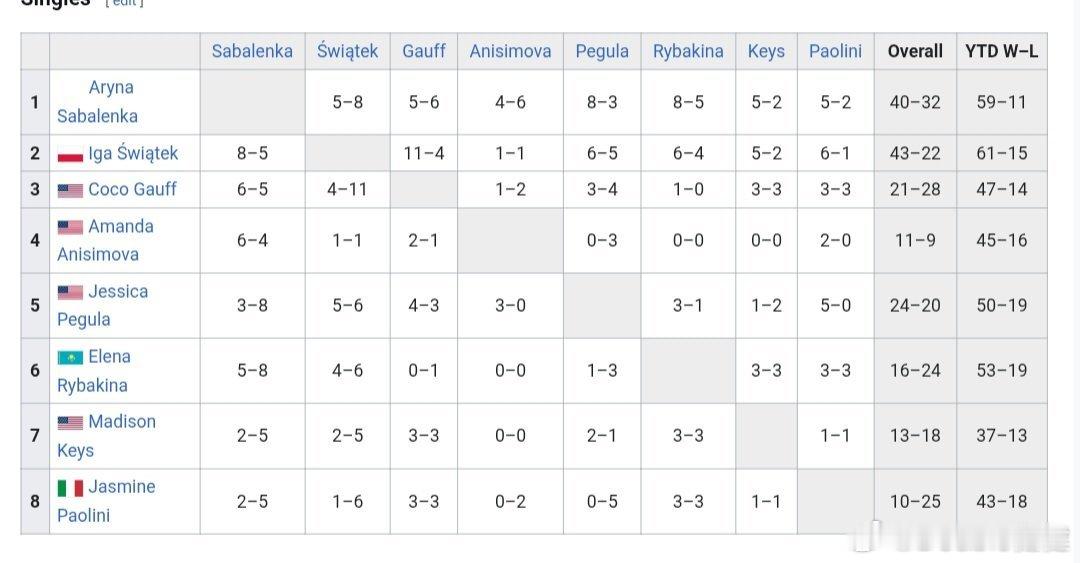
Task: Click the US flag beside Madison Keys
Action: 70,422
